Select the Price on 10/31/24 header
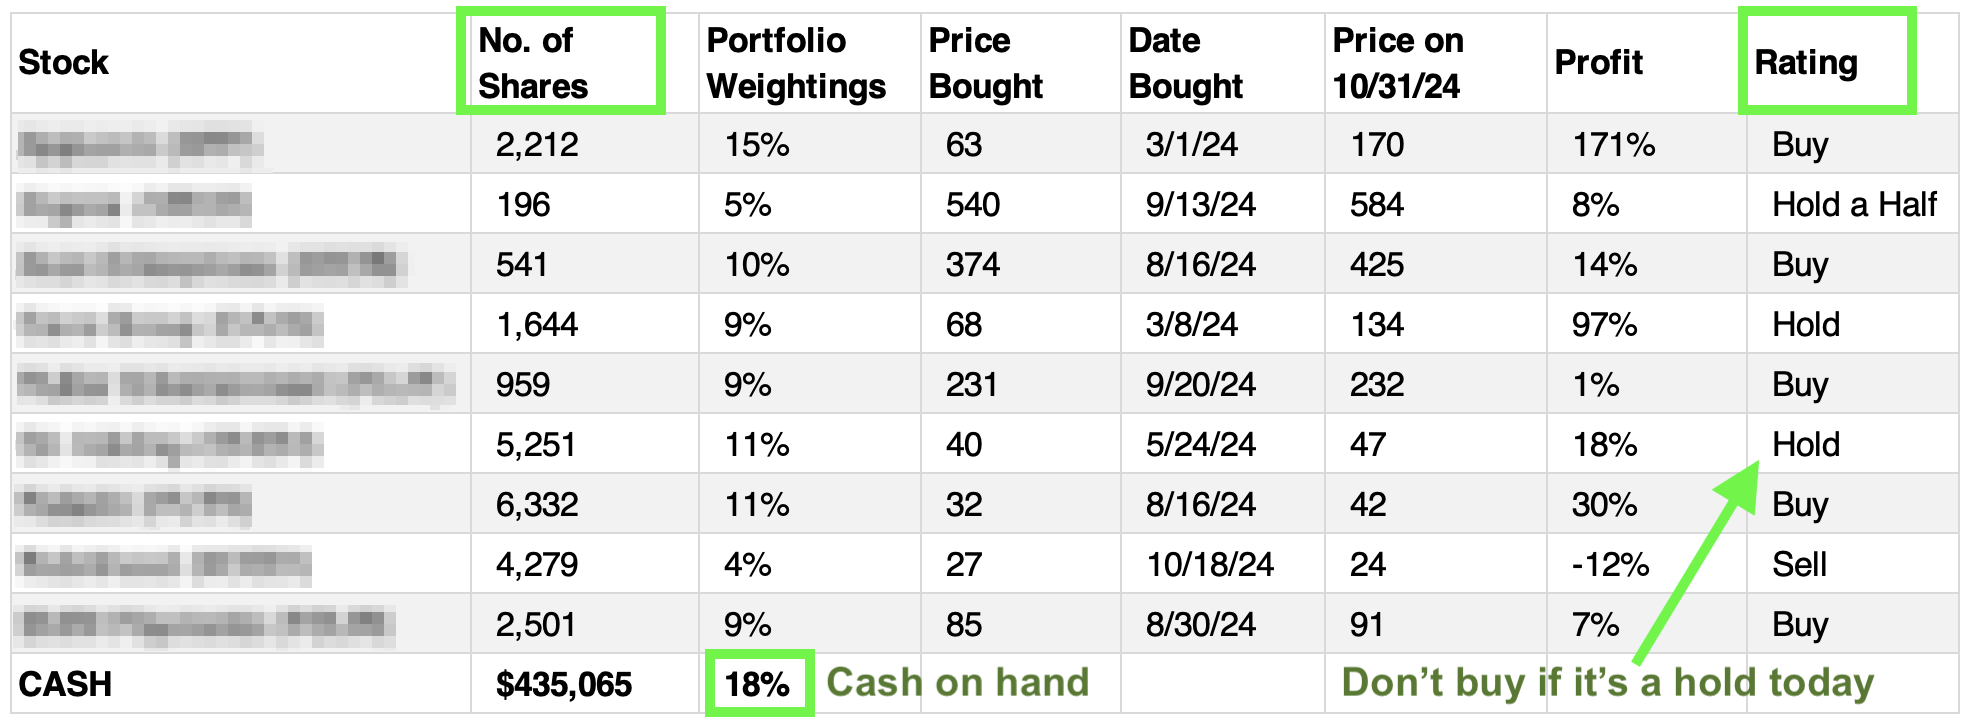The image size is (1974, 724). (1397, 63)
